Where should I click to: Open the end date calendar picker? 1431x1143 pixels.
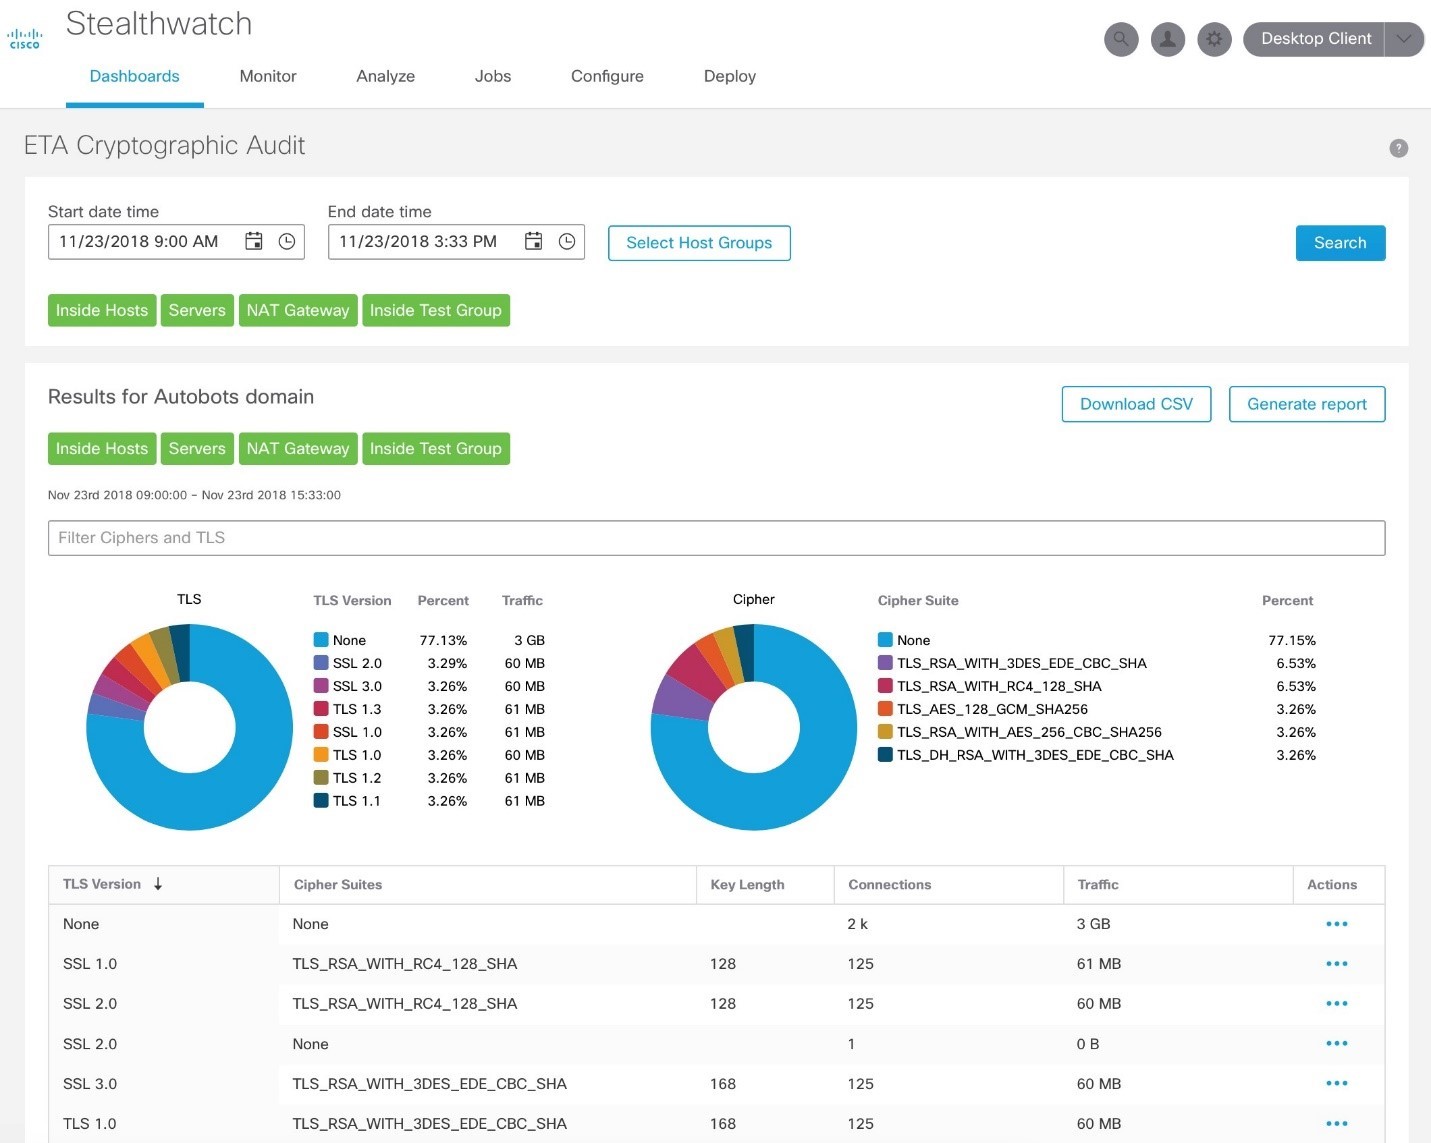click(x=534, y=241)
